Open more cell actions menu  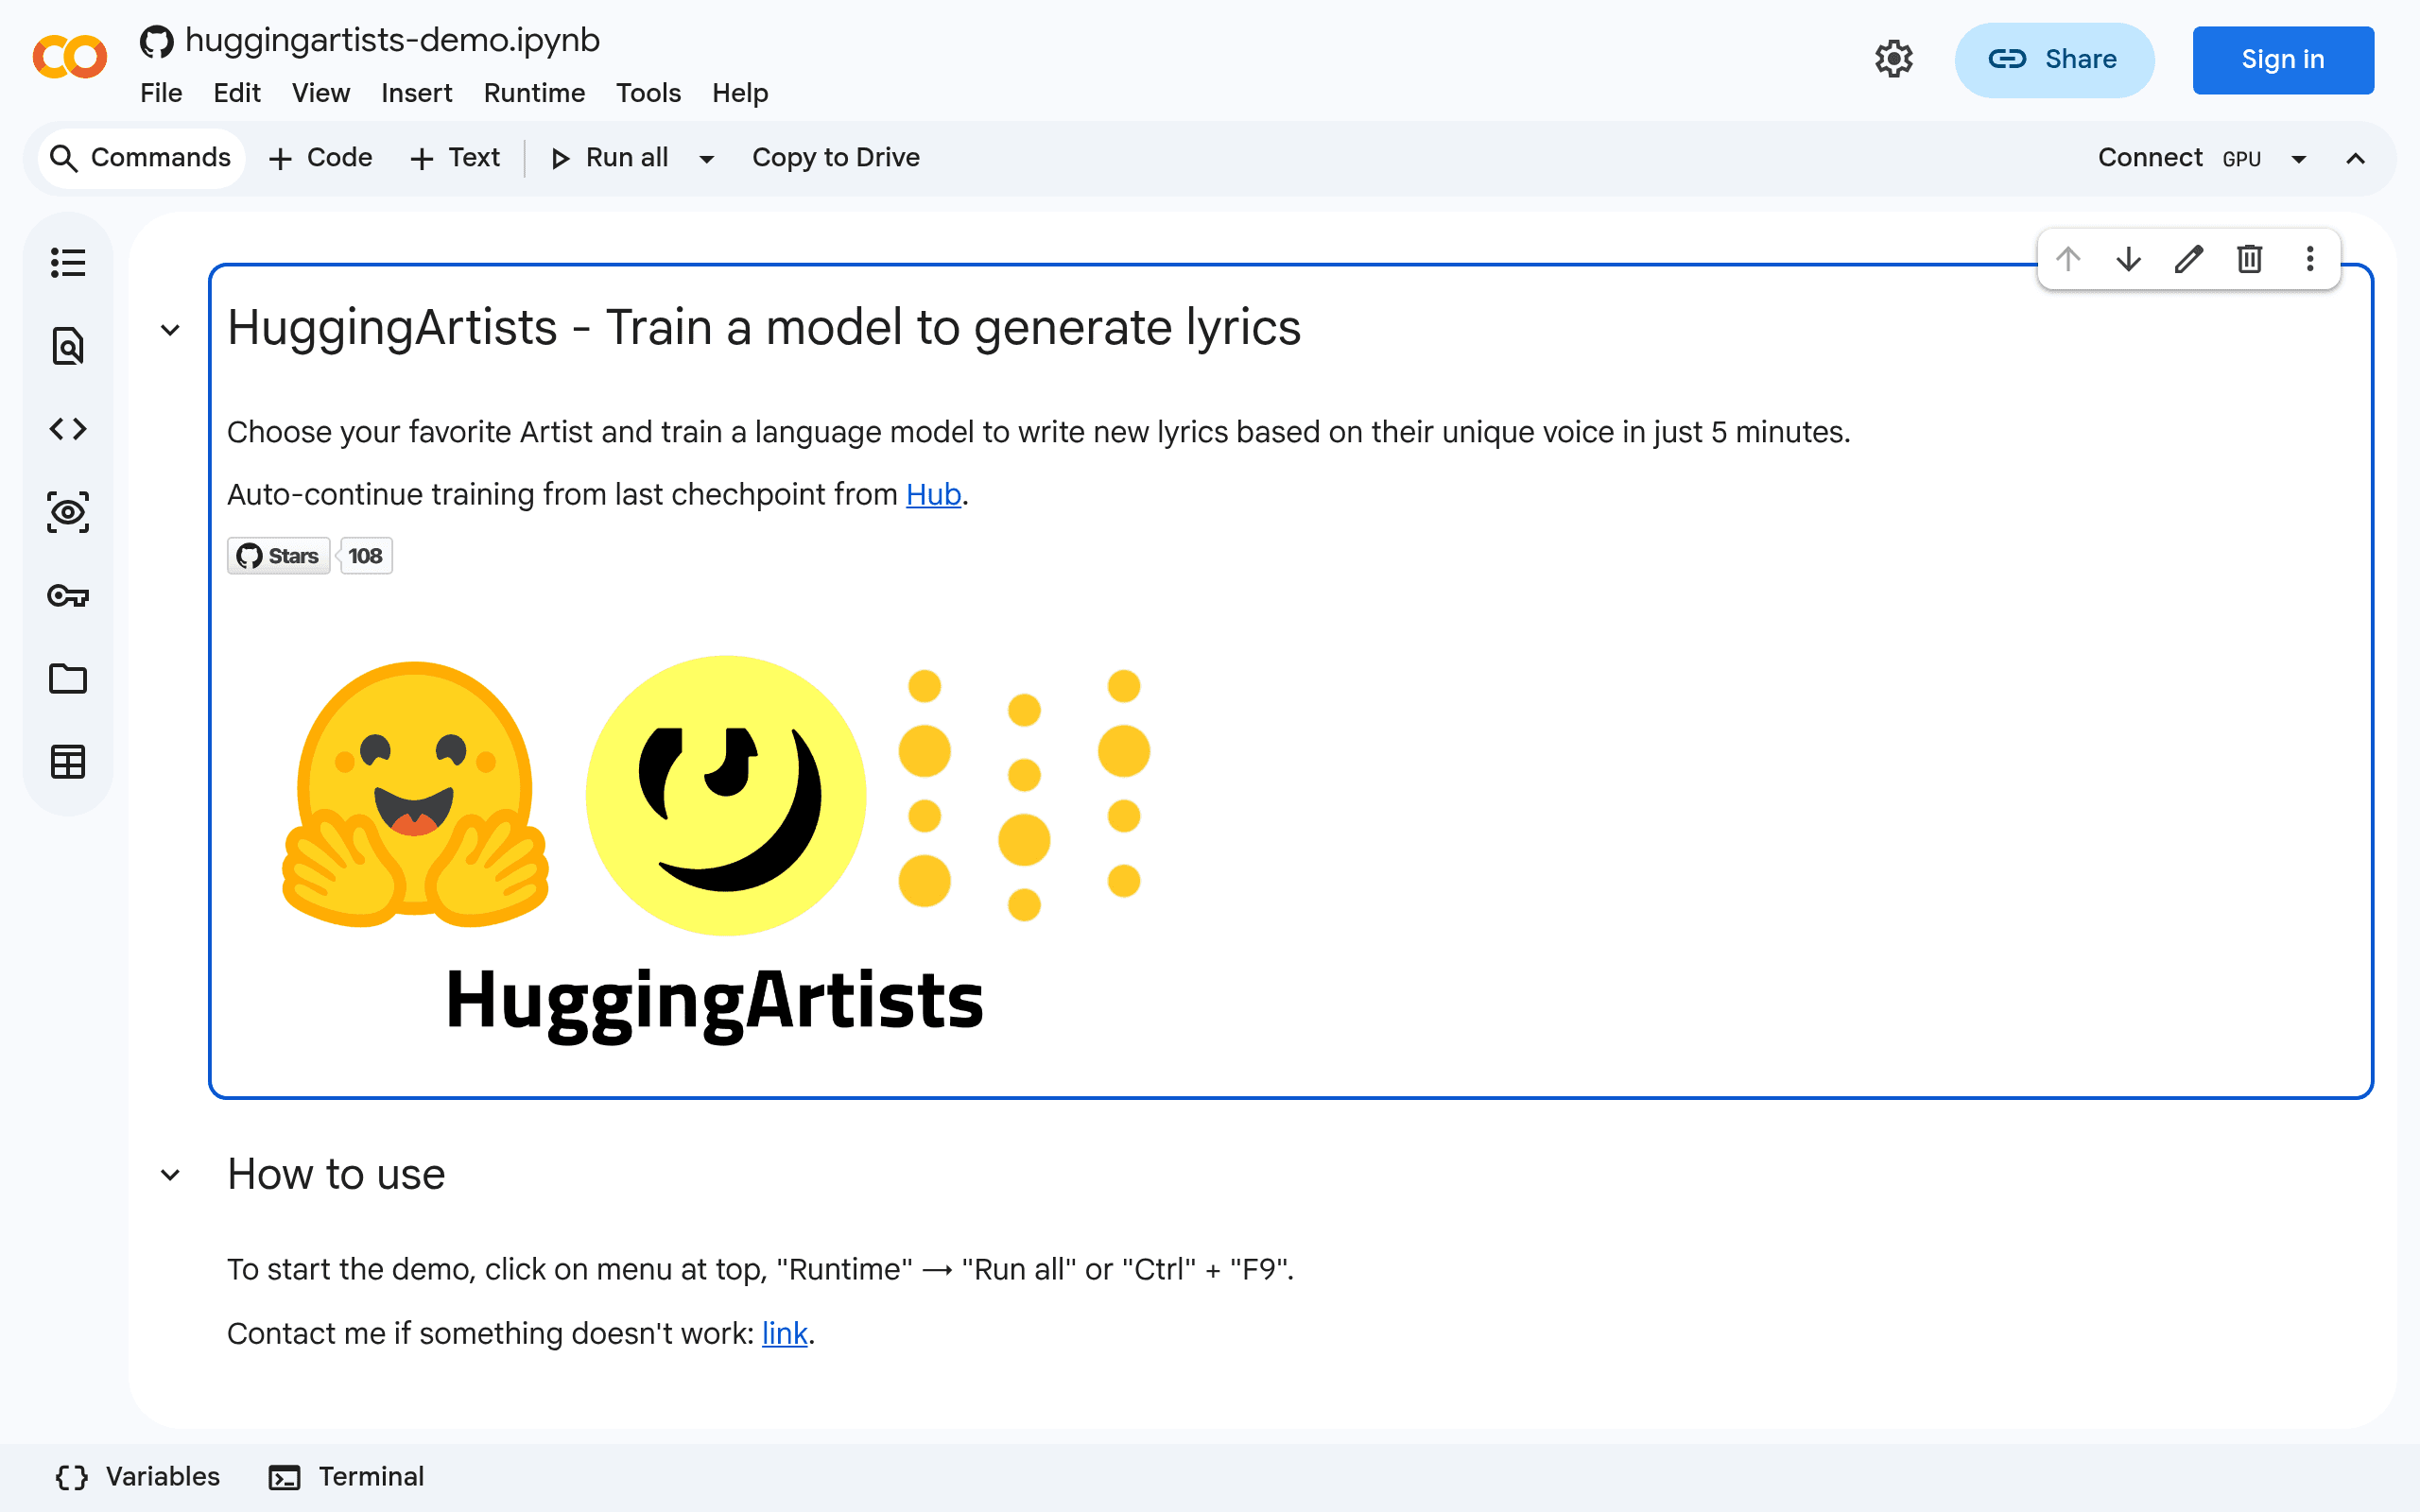(2310, 259)
